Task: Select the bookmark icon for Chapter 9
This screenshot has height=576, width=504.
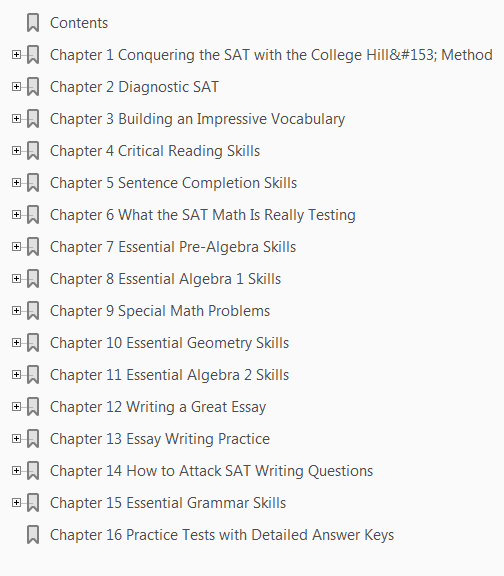Action: (33, 311)
